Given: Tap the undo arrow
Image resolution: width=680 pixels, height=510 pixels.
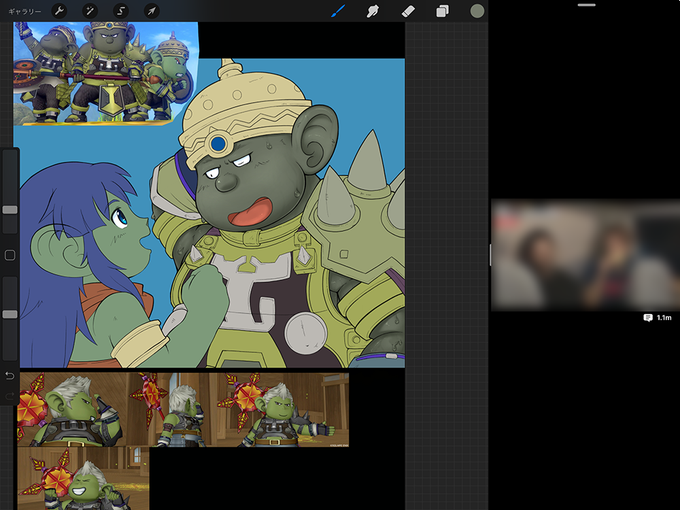Looking at the screenshot, I should 10,376.
